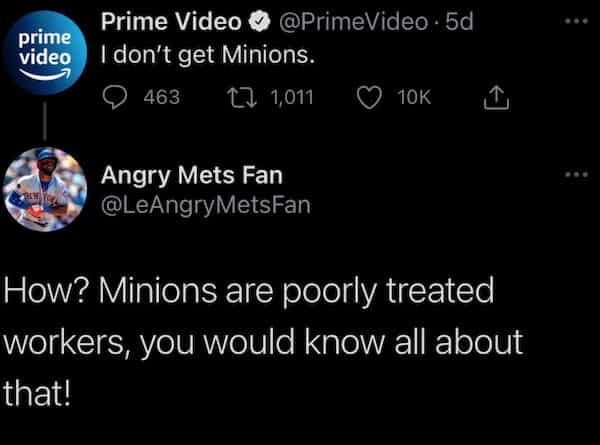600x445 pixels.
Task: Click the Angry Mets Fan display name
Action: tap(192, 176)
